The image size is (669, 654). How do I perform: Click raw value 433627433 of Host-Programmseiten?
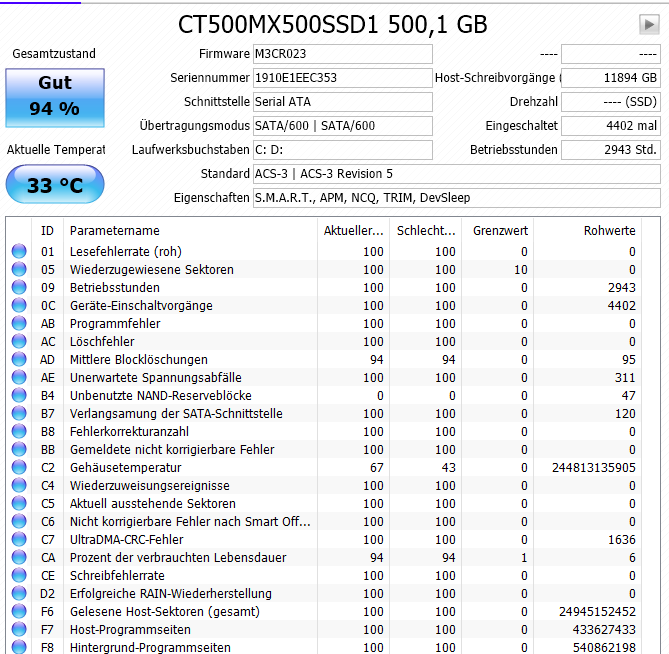click(x=604, y=629)
